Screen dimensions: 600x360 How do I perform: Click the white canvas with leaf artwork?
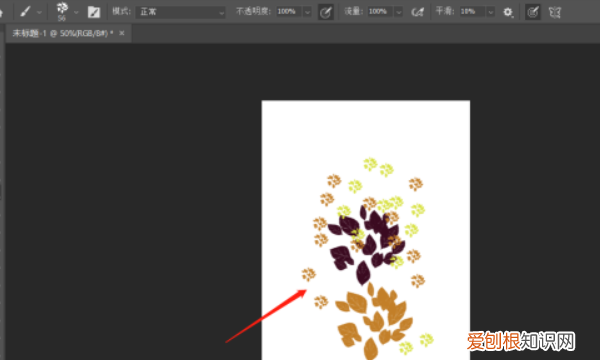point(365,230)
